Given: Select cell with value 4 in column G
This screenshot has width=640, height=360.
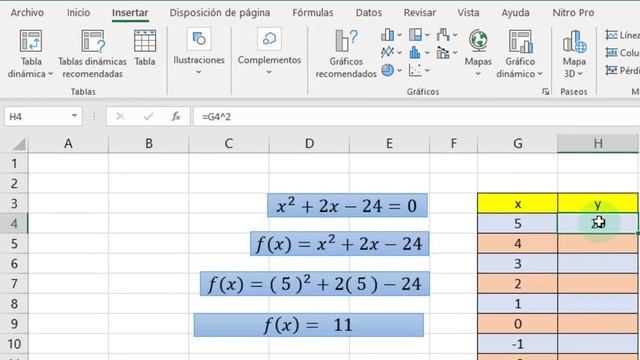Looking at the screenshot, I should [x=518, y=244].
